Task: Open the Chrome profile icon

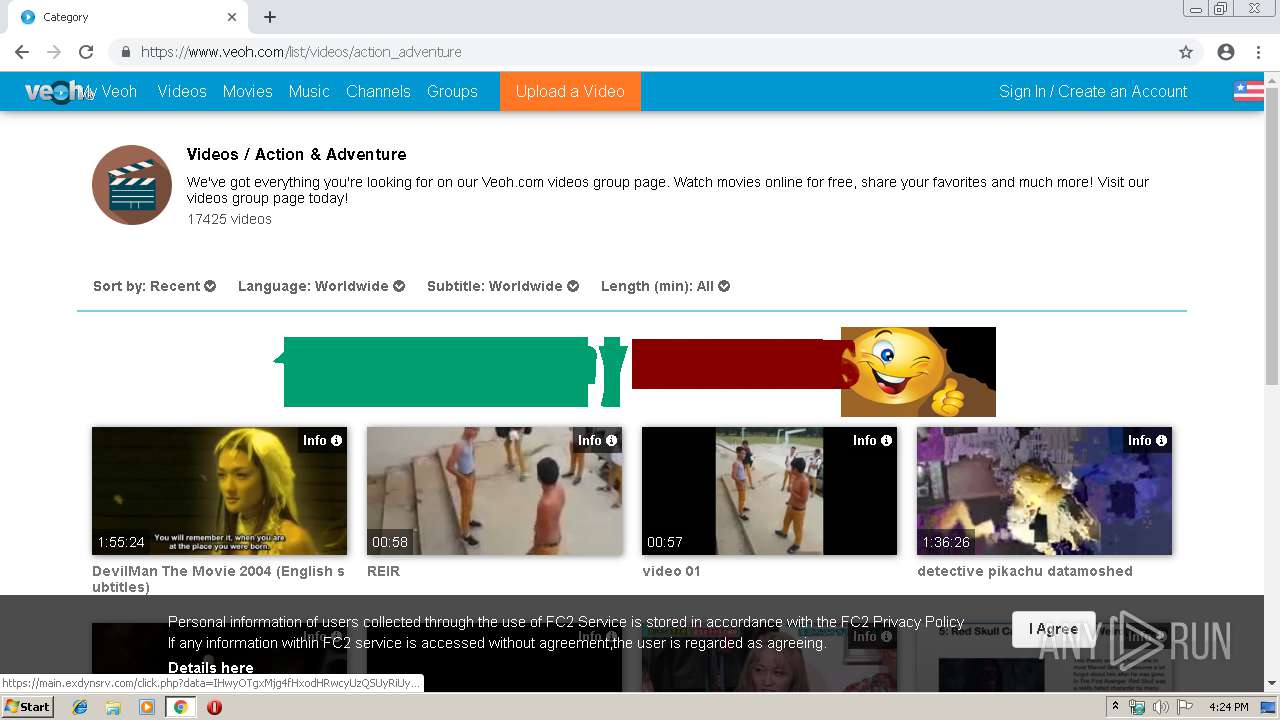Action: point(1226,52)
